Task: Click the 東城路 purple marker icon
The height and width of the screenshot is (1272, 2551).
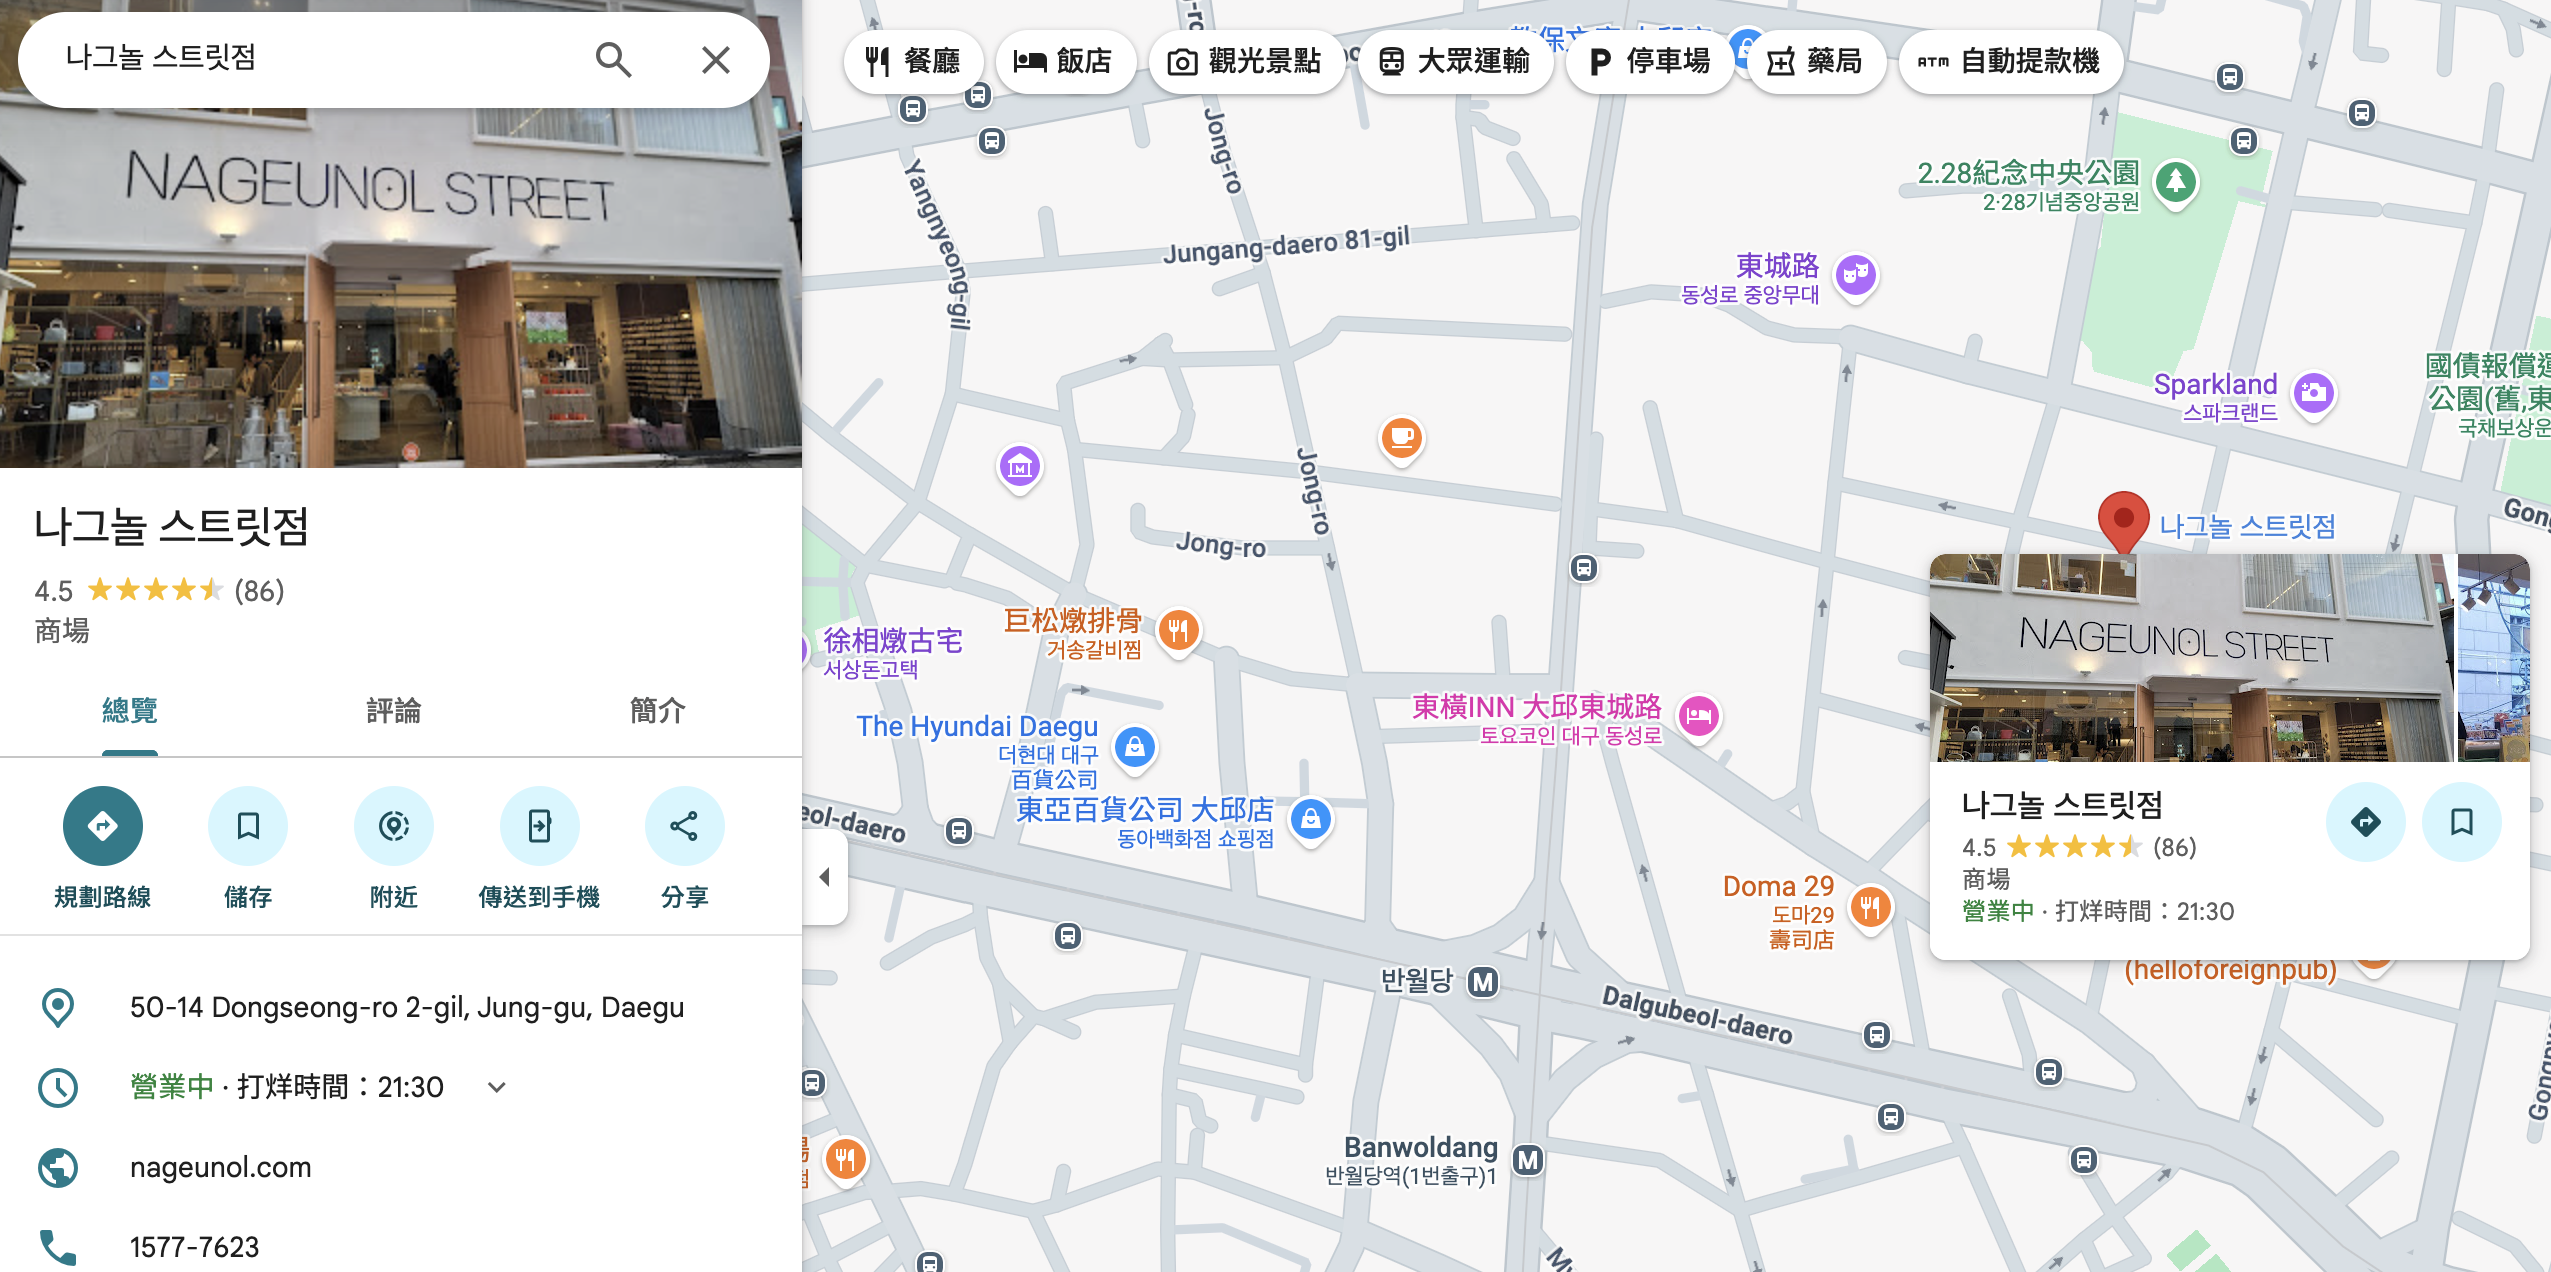Action: click(1856, 275)
